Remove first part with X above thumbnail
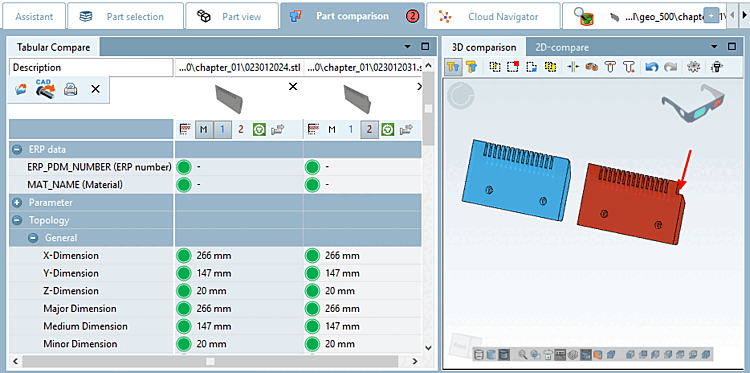Viewport: 750px width, 373px height. (x=293, y=87)
